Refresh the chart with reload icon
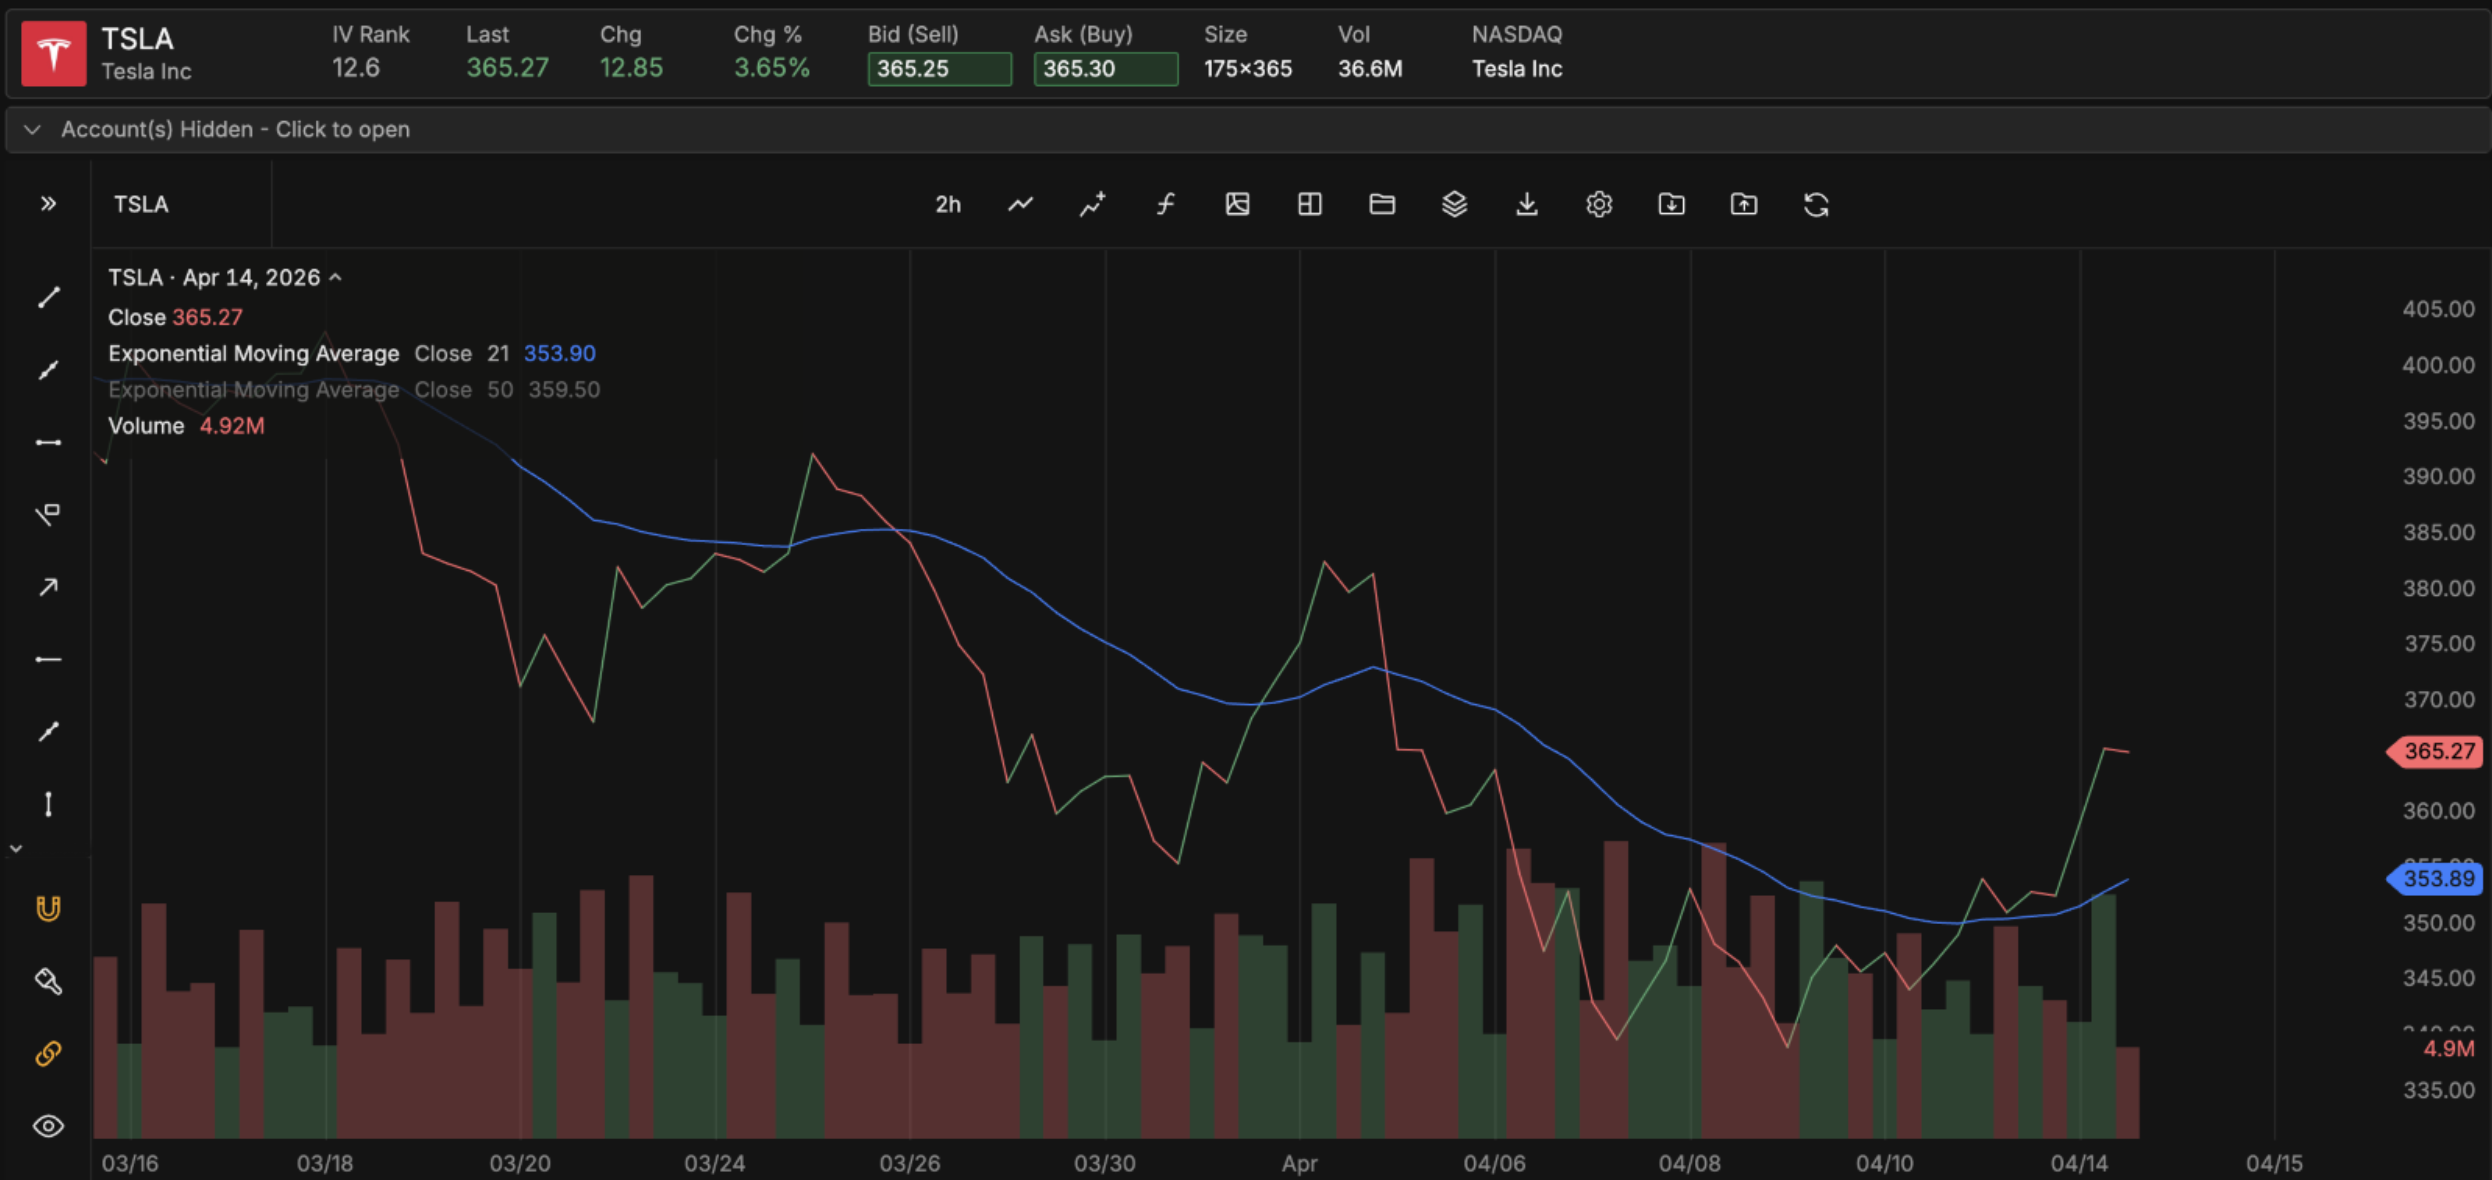The width and height of the screenshot is (2492, 1180). 1817,205
